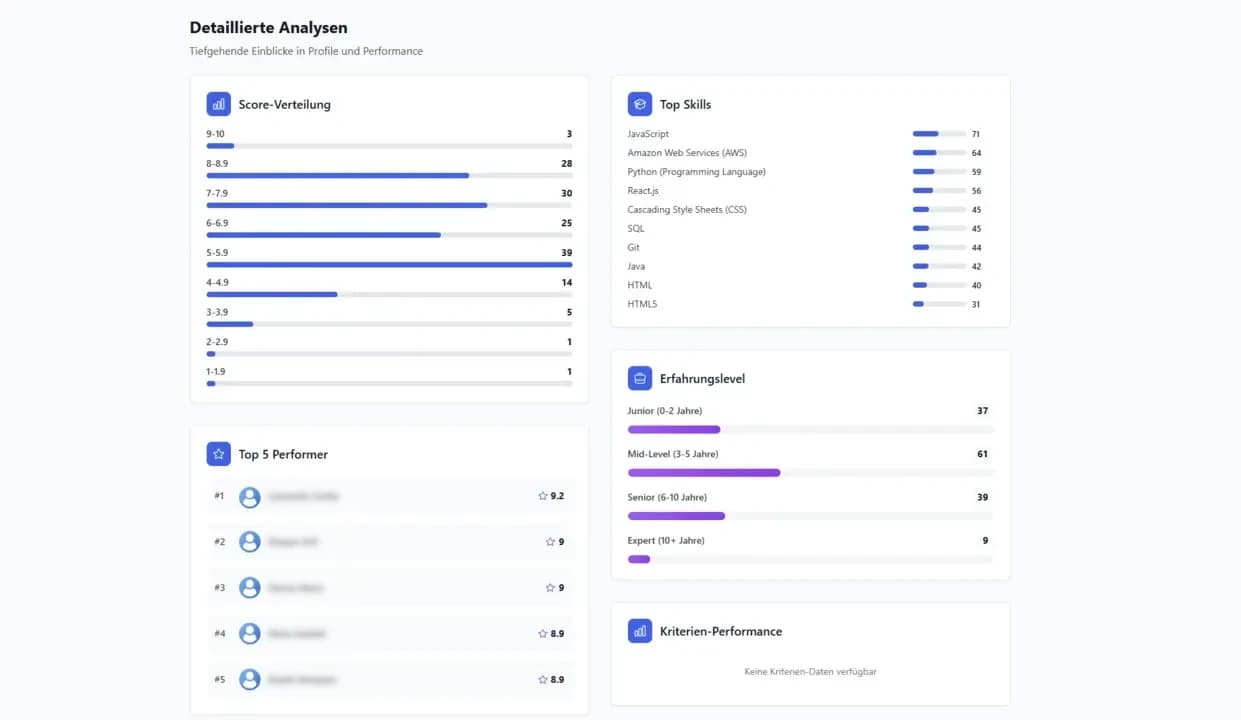Click the HTML5 skill bar
Screen dimensions: 1241x720
coord(939,304)
